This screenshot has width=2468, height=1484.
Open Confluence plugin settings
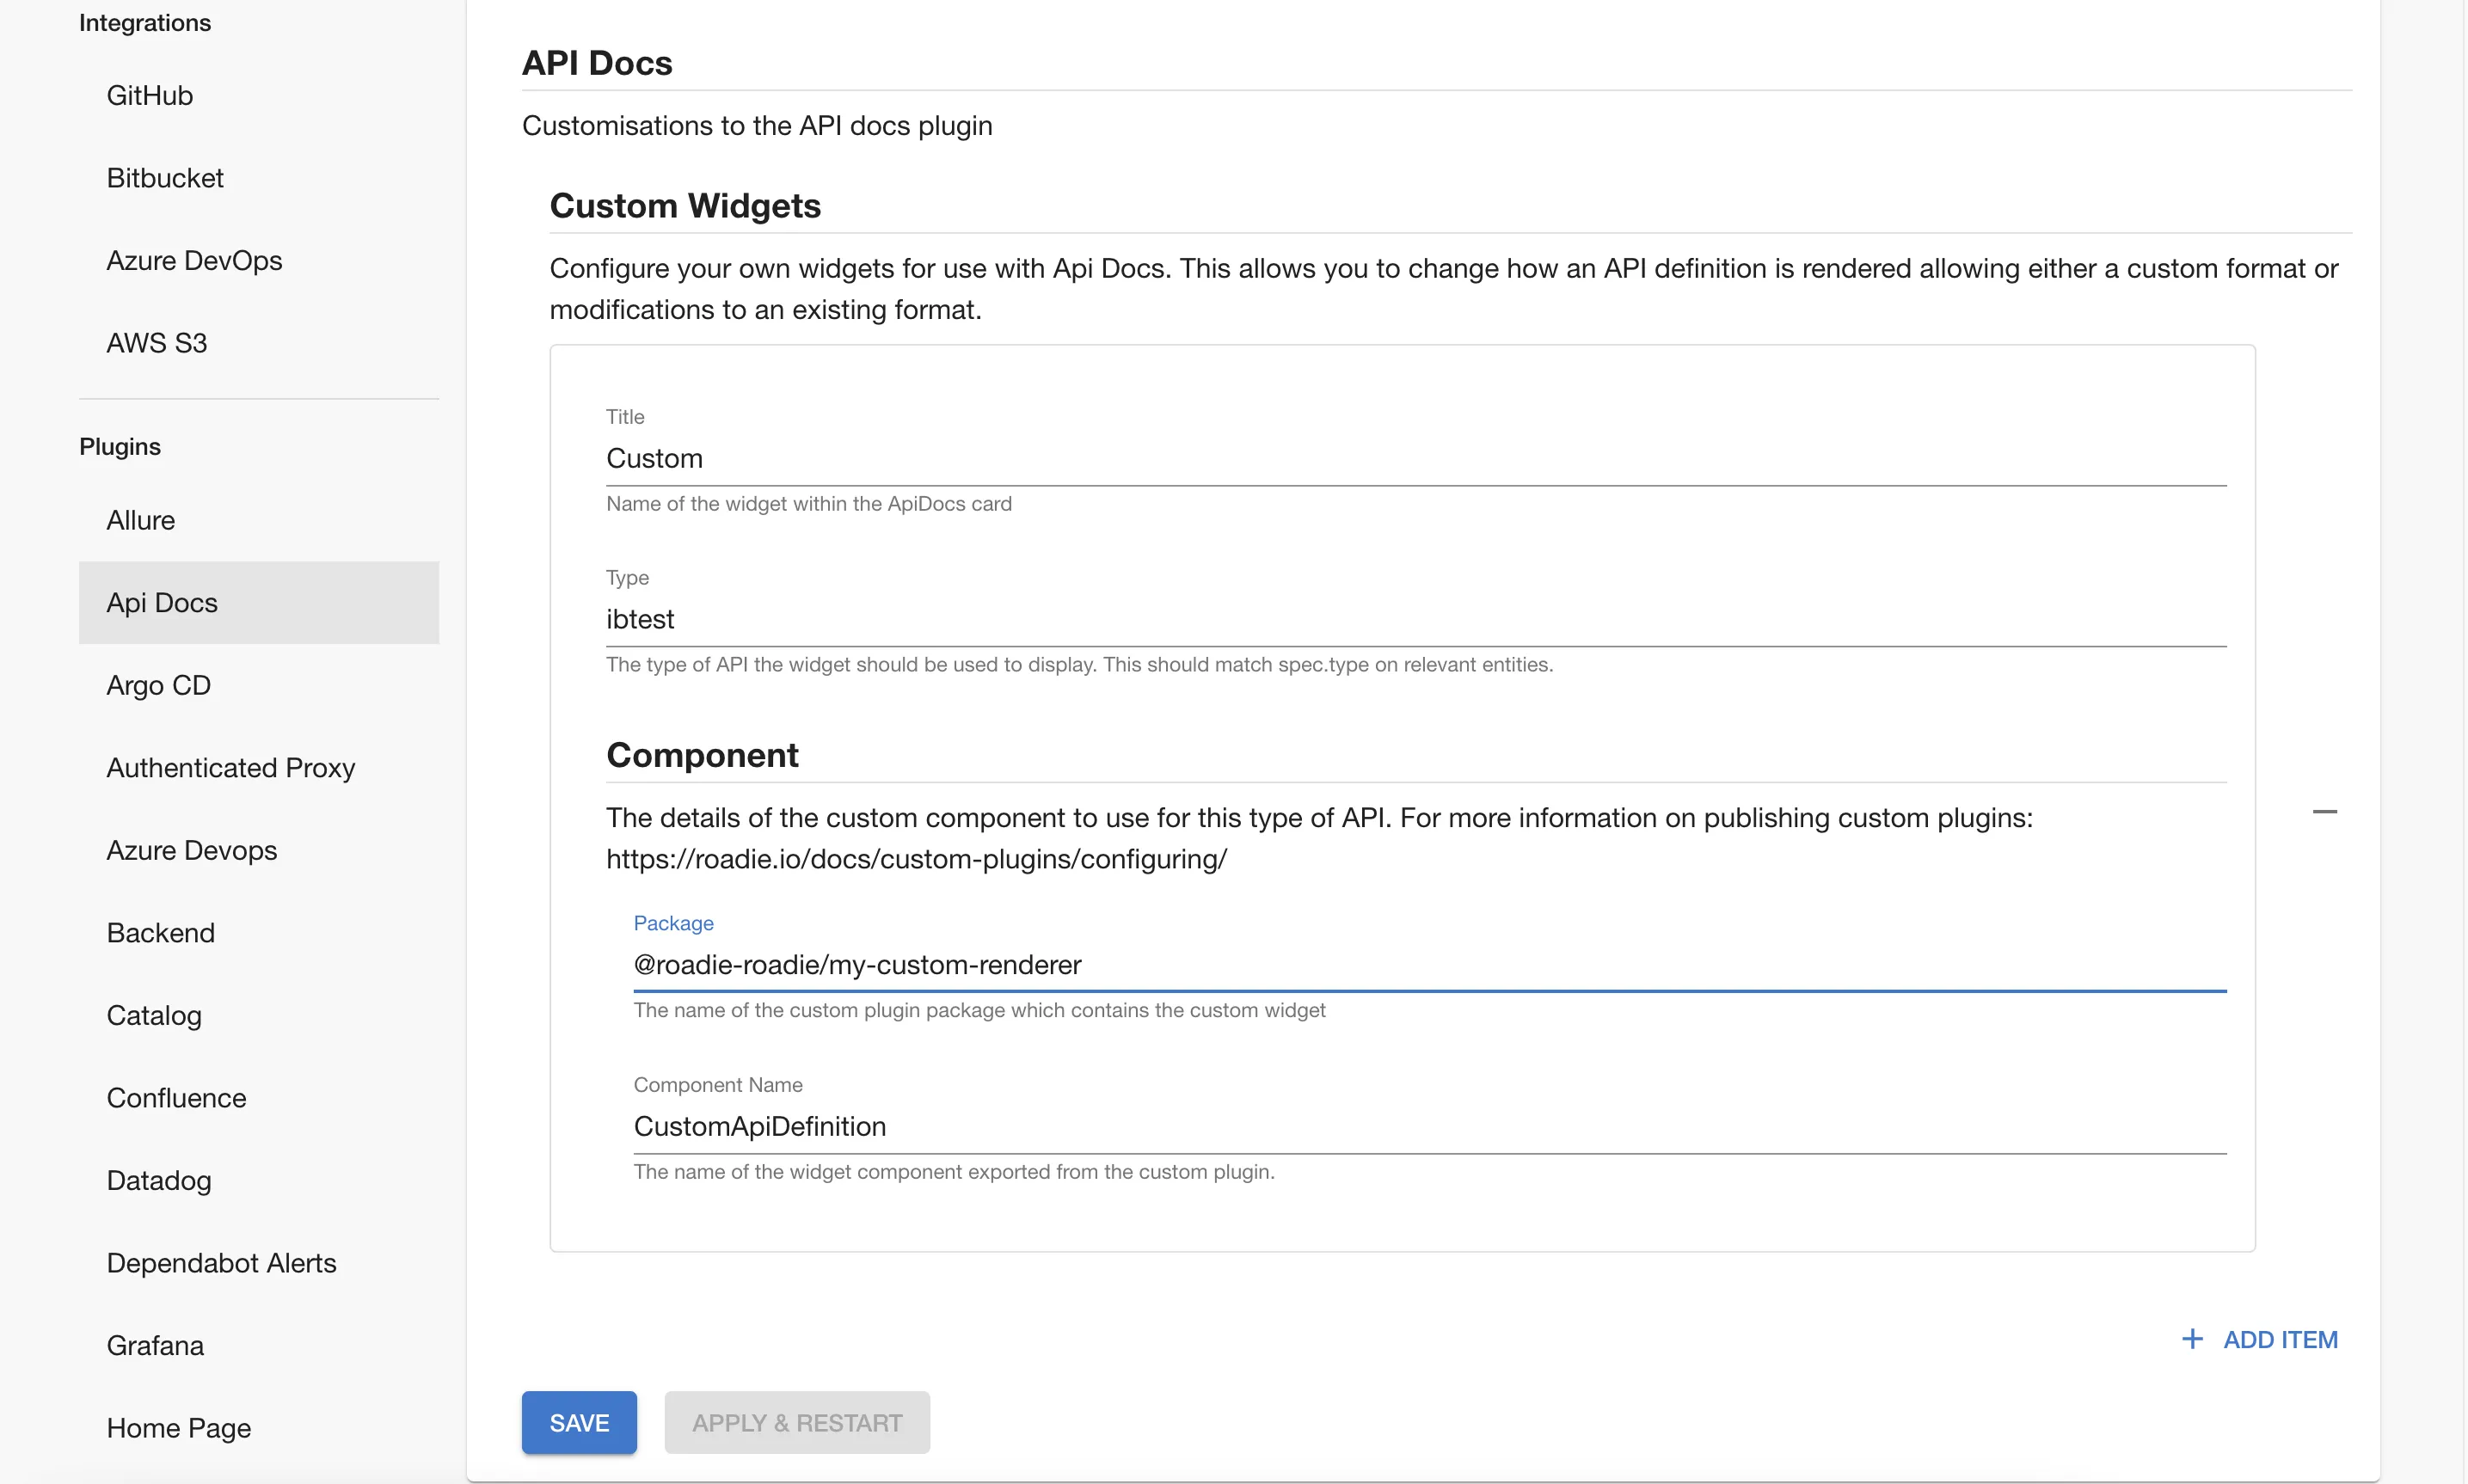(x=176, y=1097)
